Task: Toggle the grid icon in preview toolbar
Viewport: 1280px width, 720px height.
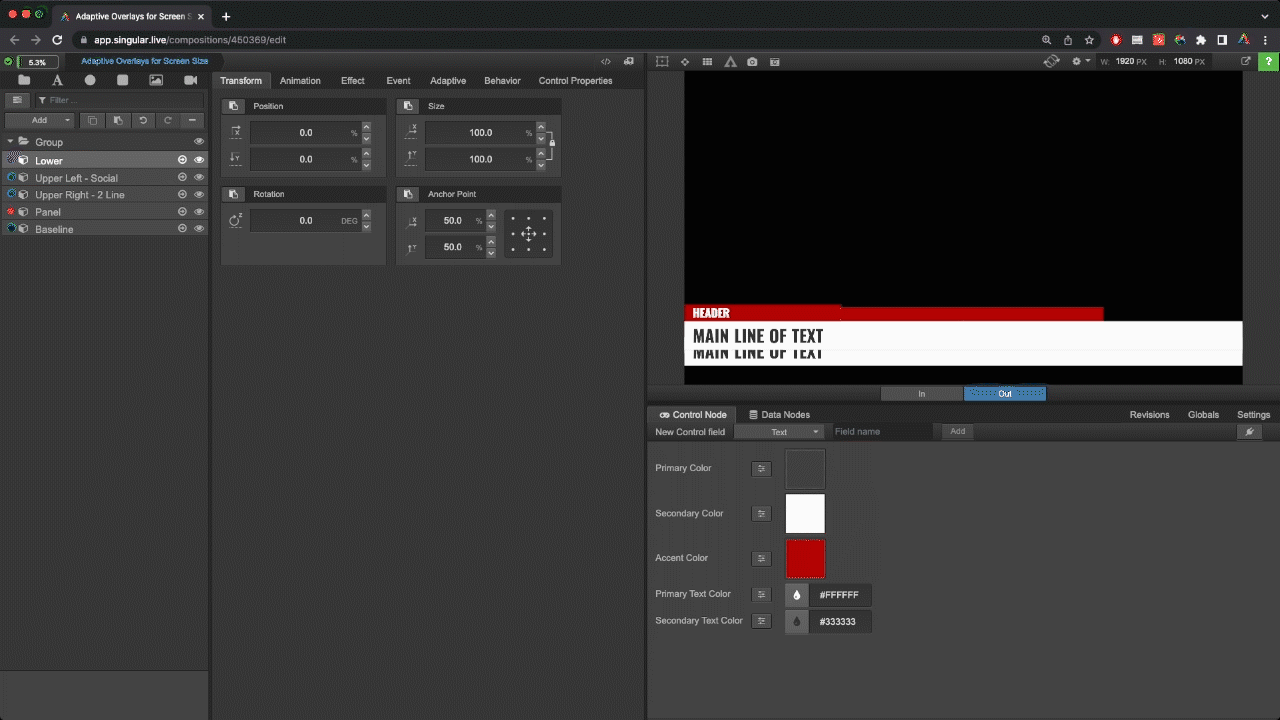Action: click(707, 62)
